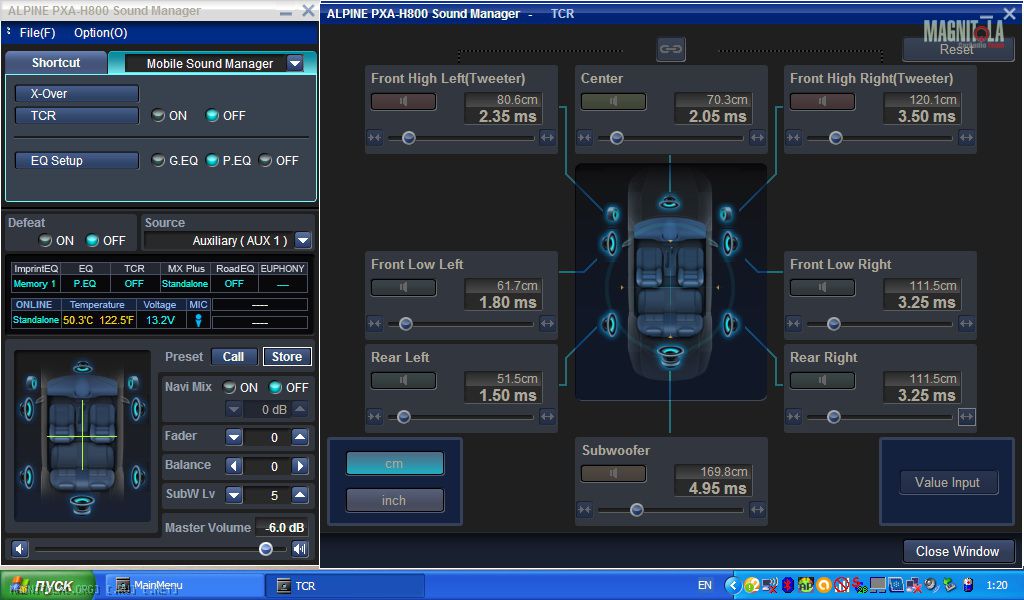Open the TCR shortcut button

(76, 116)
